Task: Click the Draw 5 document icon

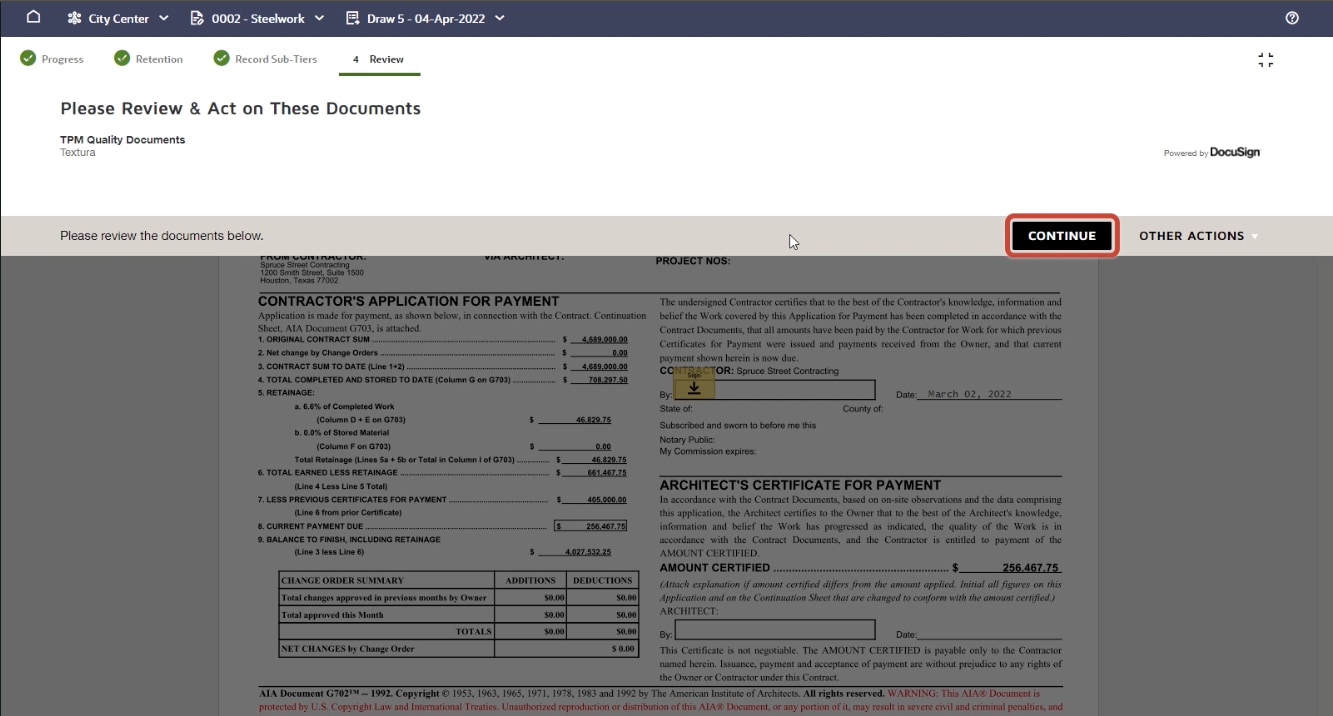Action: [x=352, y=18]
